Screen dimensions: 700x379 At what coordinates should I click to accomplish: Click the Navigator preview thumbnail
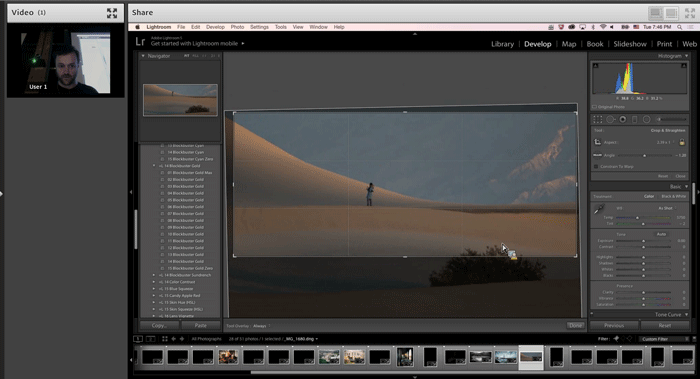(x=180, y=100)
